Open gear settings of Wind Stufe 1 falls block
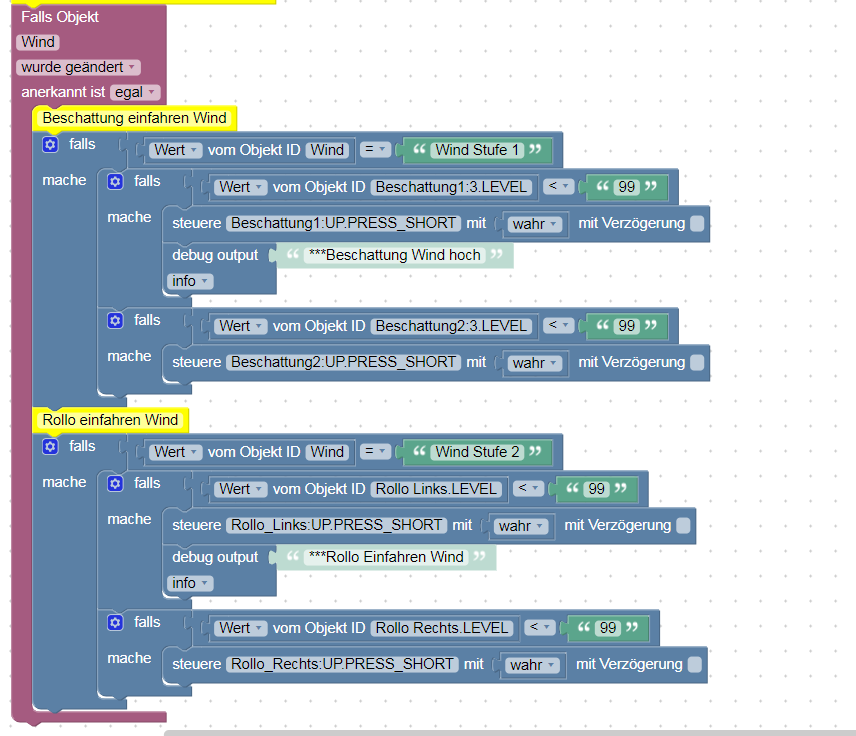Screen dimensions: 856x736 coord(50,145)
